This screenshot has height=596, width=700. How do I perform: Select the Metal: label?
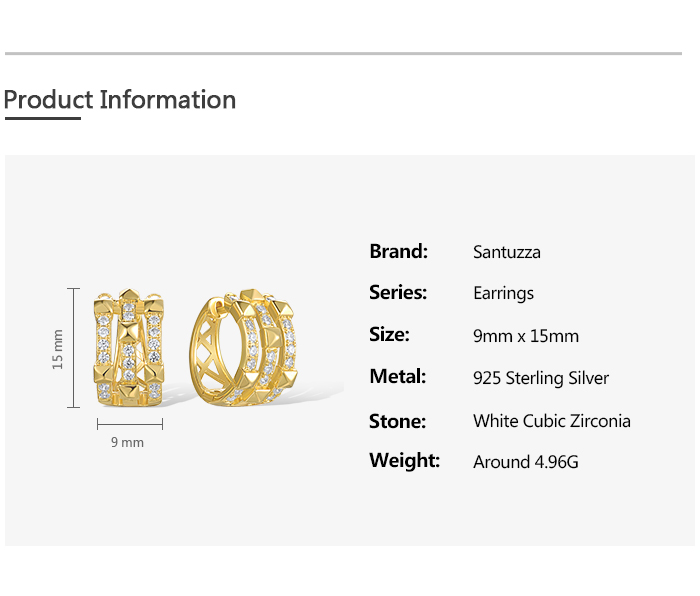(x=397, y=376)
